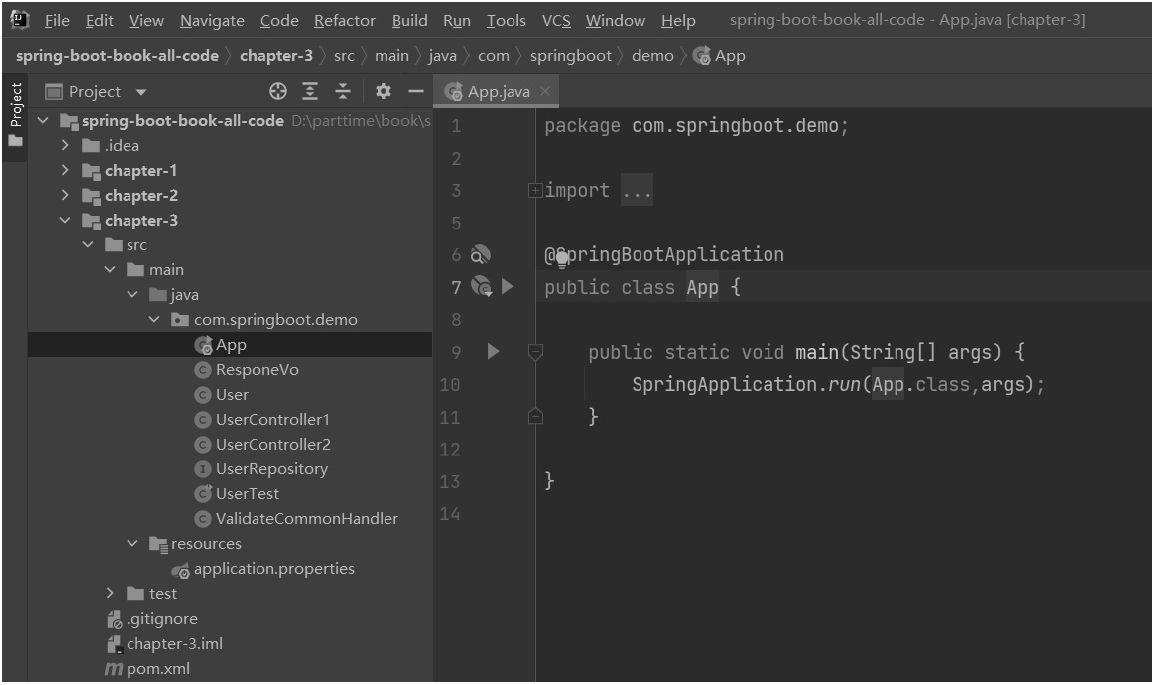Click the com.springboot.demo package icon
The width and height of the screenshot is (1156, 685).
180,319
